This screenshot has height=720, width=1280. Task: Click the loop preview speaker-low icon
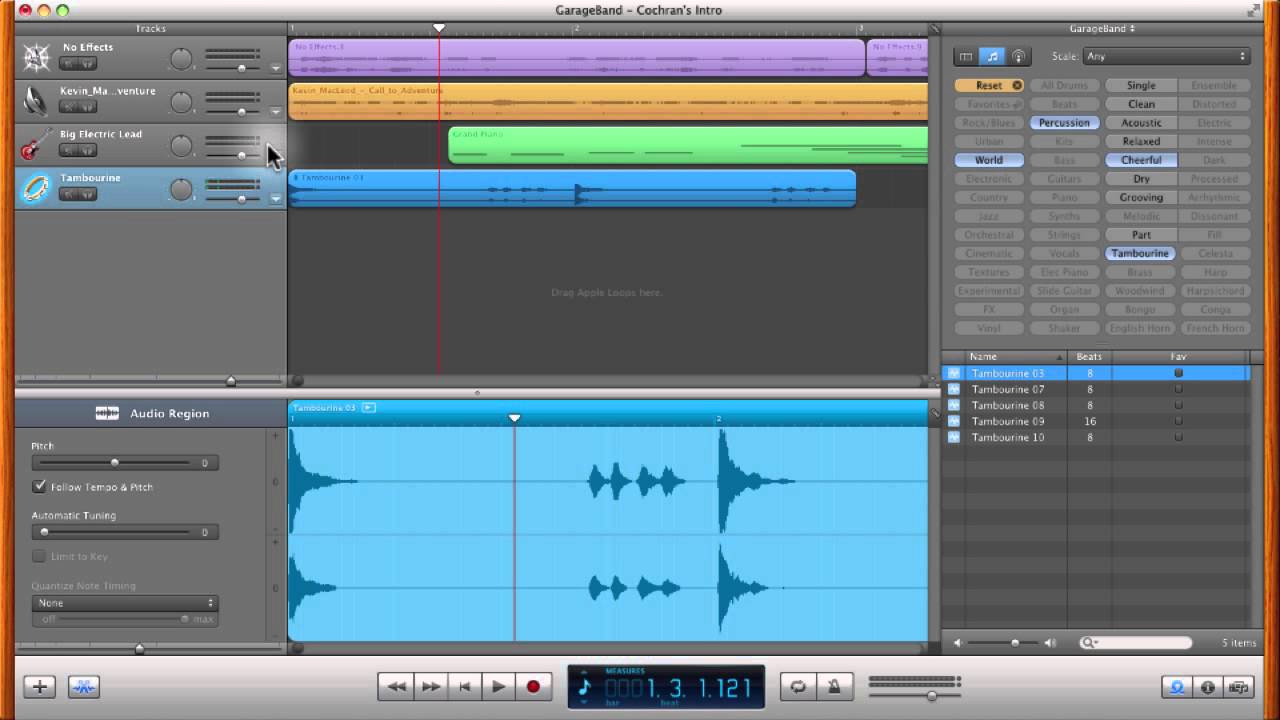pyautogui.click(x=957, y=643)
